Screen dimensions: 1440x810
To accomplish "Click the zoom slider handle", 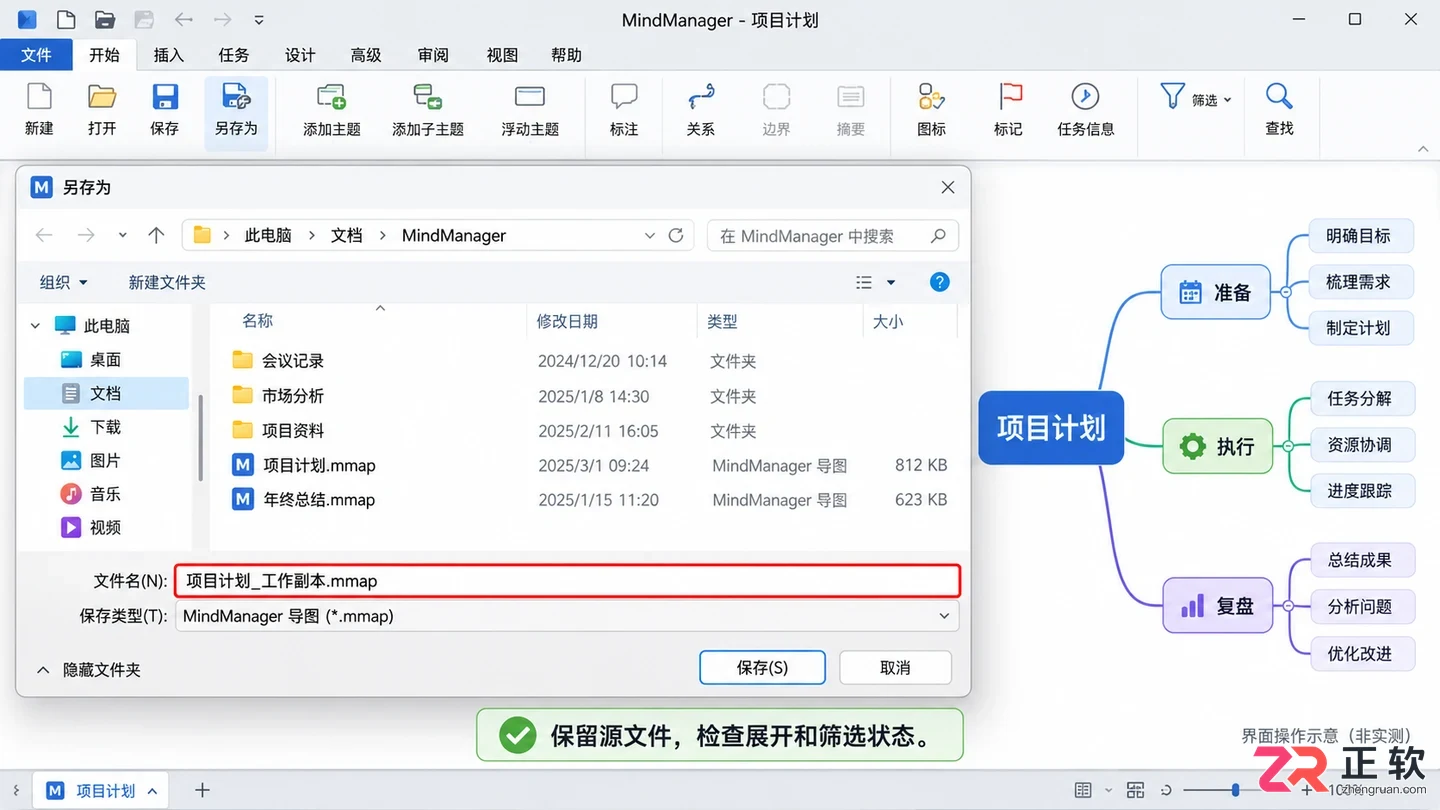I will [1236, 790].
